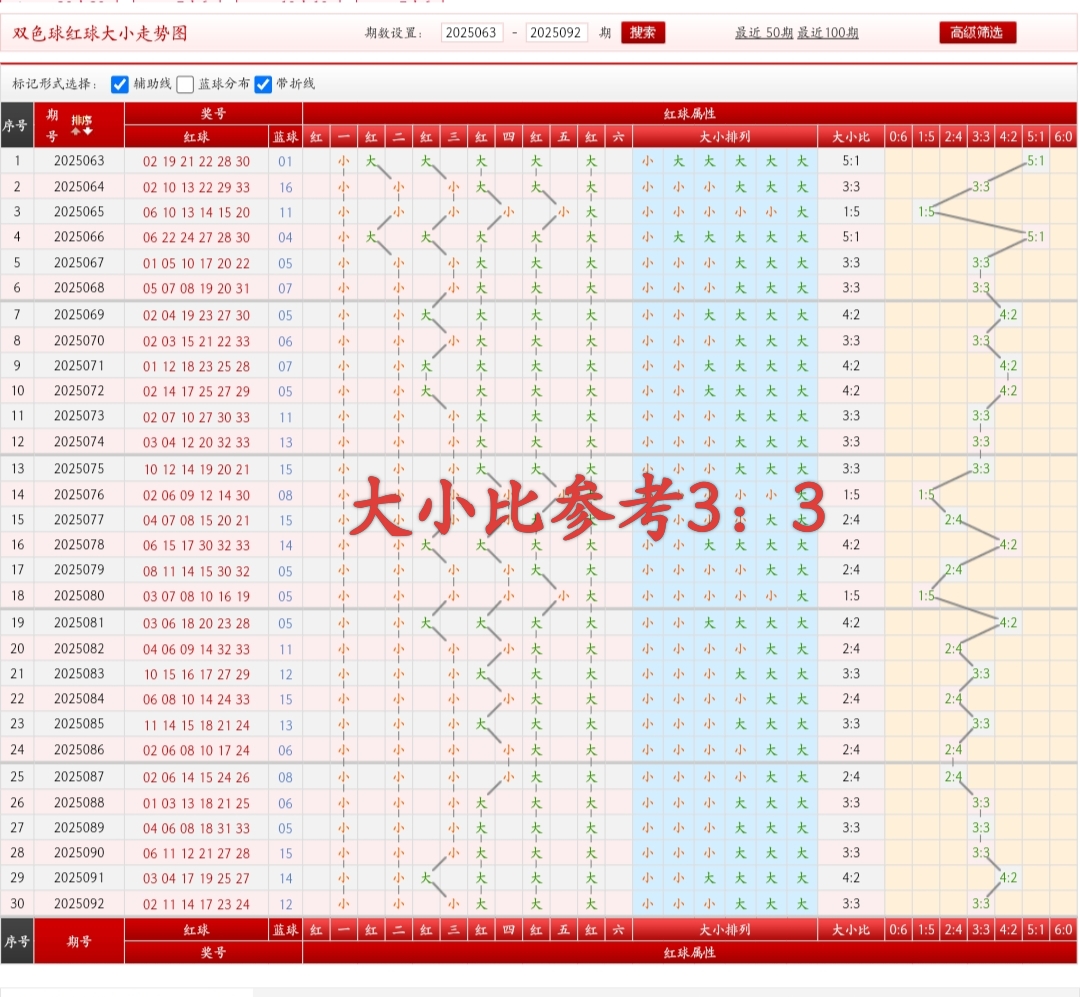Click the 最近100期 link
Image resolution: width=1080 pixels, height=997 pixels.
click(x=826, y=33)
